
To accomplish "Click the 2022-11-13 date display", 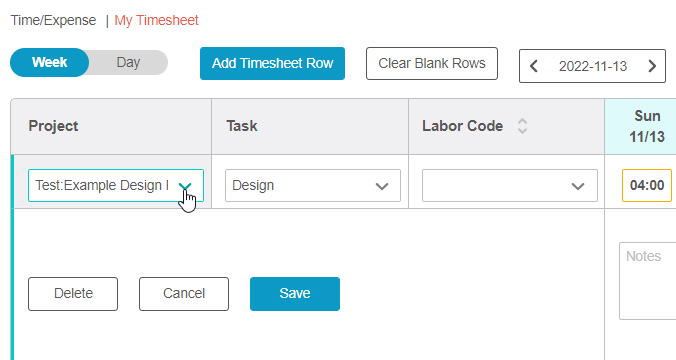I will [x=593, y=66].
